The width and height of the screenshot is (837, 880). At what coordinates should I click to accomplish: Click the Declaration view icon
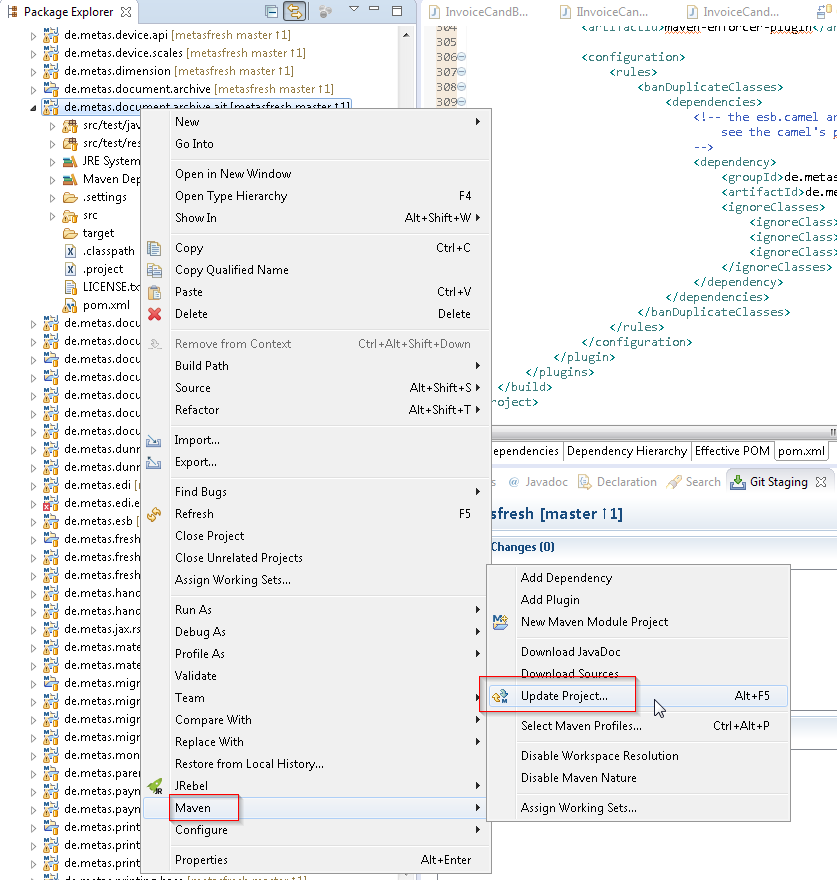pyautogui.click(x=584, y=482)
